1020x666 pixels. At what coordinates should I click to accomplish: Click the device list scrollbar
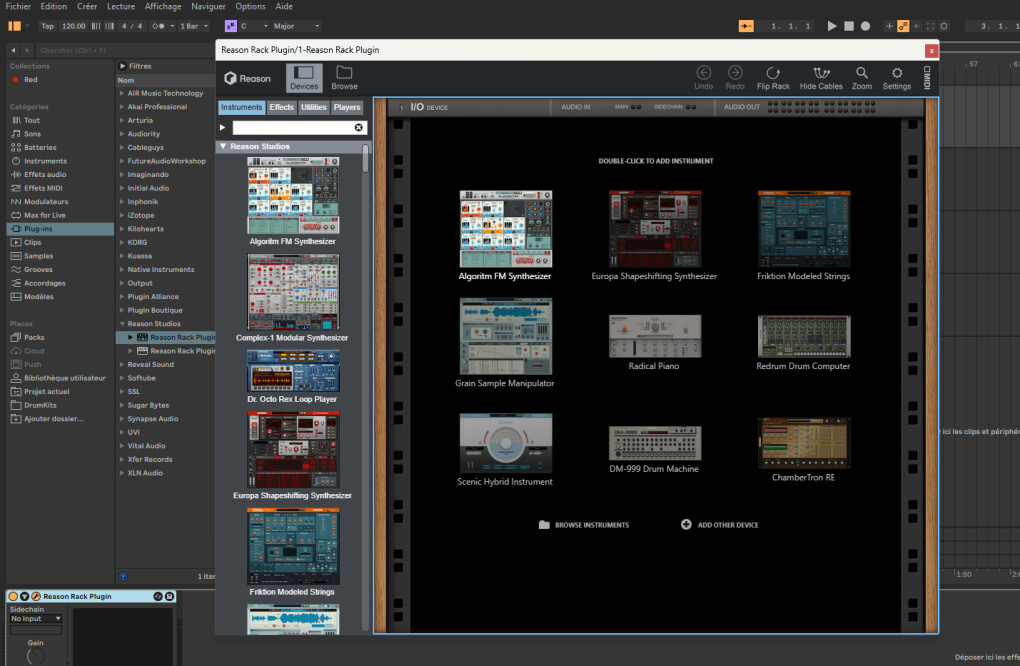click(x=366, y=158)
